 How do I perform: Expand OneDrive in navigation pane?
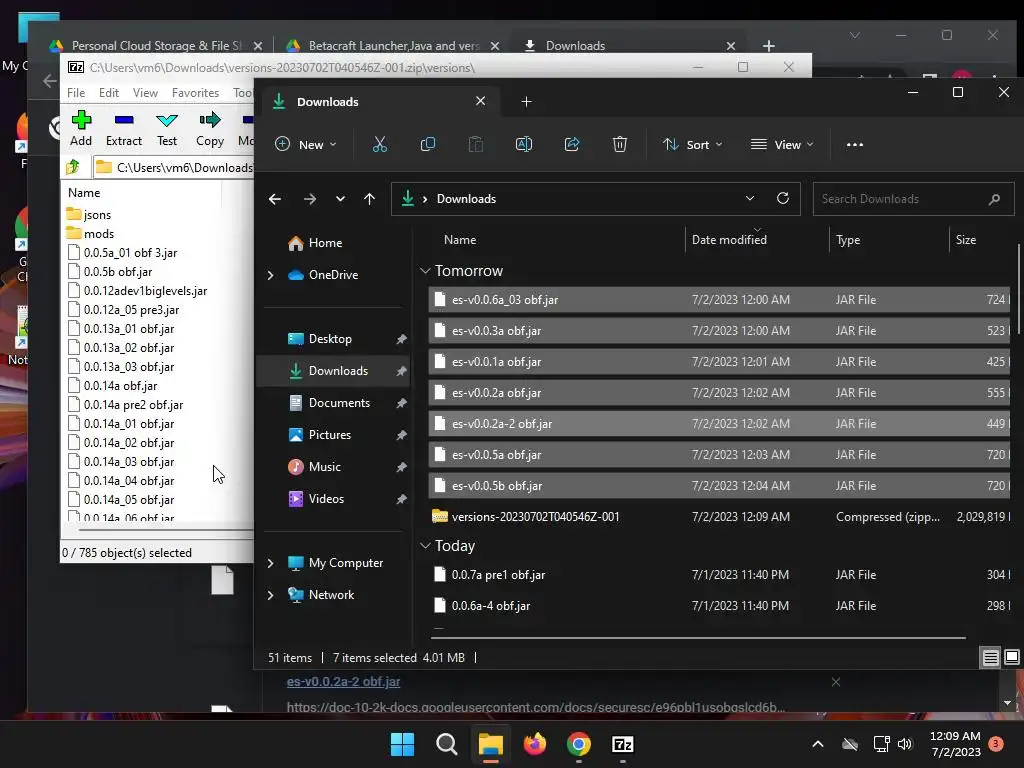(x=270, y=275)
